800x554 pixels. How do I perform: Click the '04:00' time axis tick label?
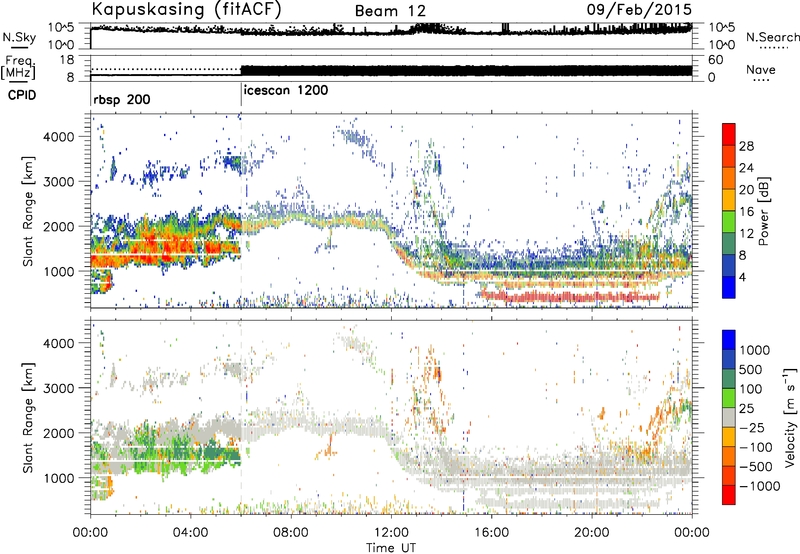pos(190,533)
